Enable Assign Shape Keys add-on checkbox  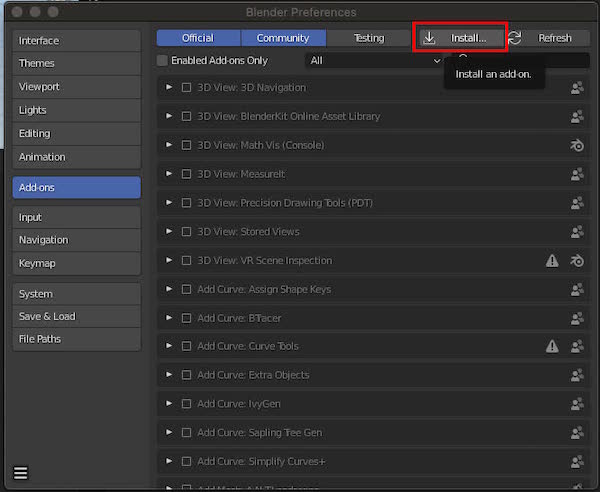coord(186,289)
